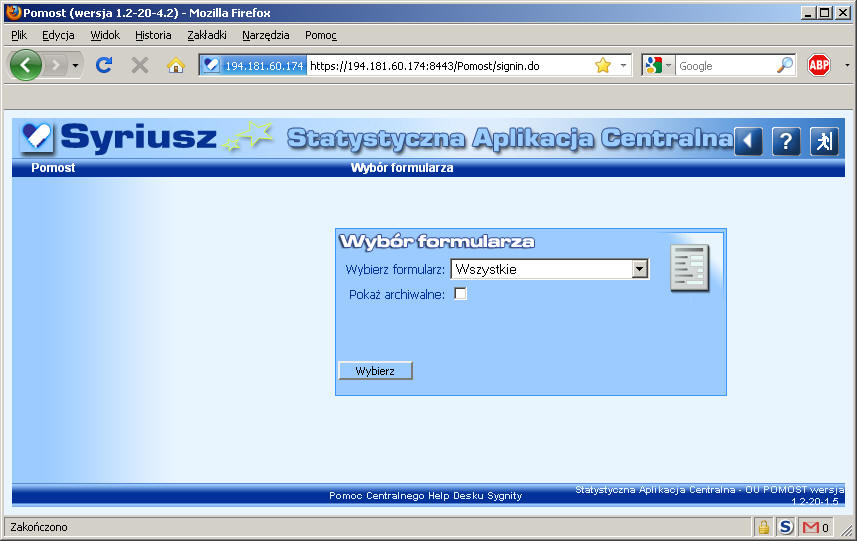Open the navigation history dropdown arrow

pos(75,66)
